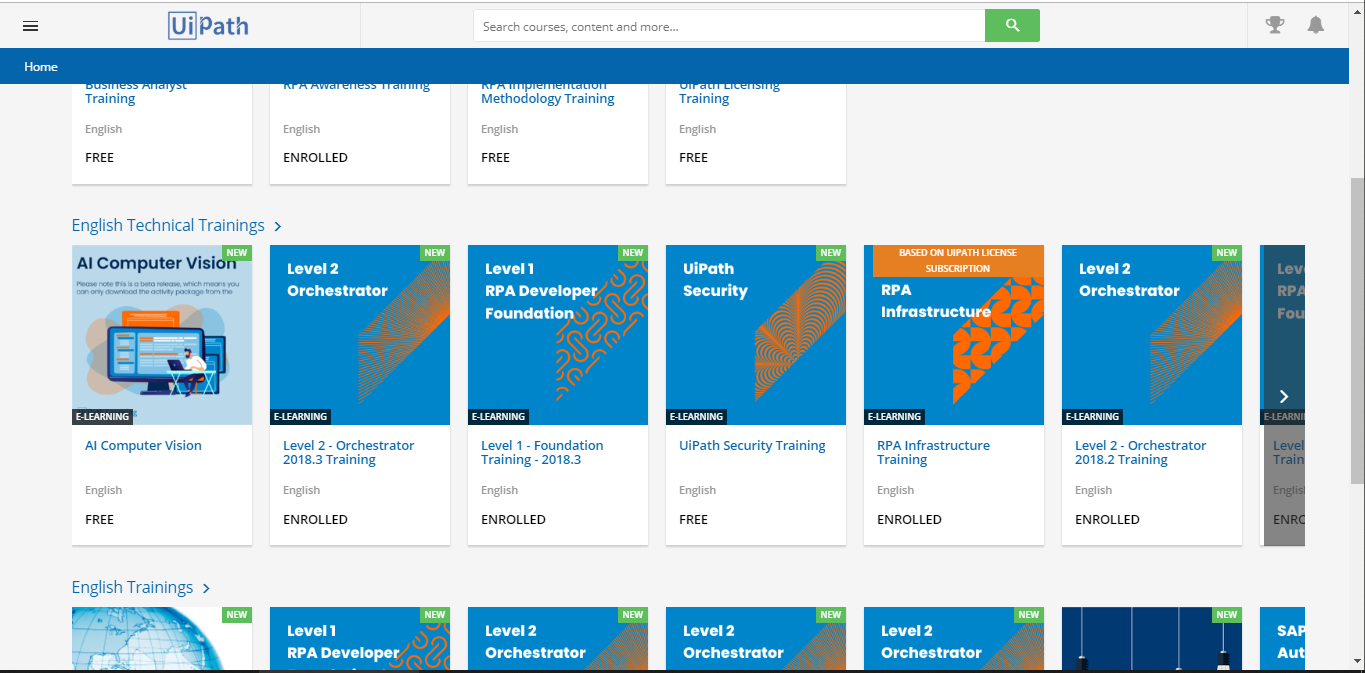Screen dimensions: 1365x673
Task: Click FREE on the AI Computer Vision card
Action: tap(100, 520)
